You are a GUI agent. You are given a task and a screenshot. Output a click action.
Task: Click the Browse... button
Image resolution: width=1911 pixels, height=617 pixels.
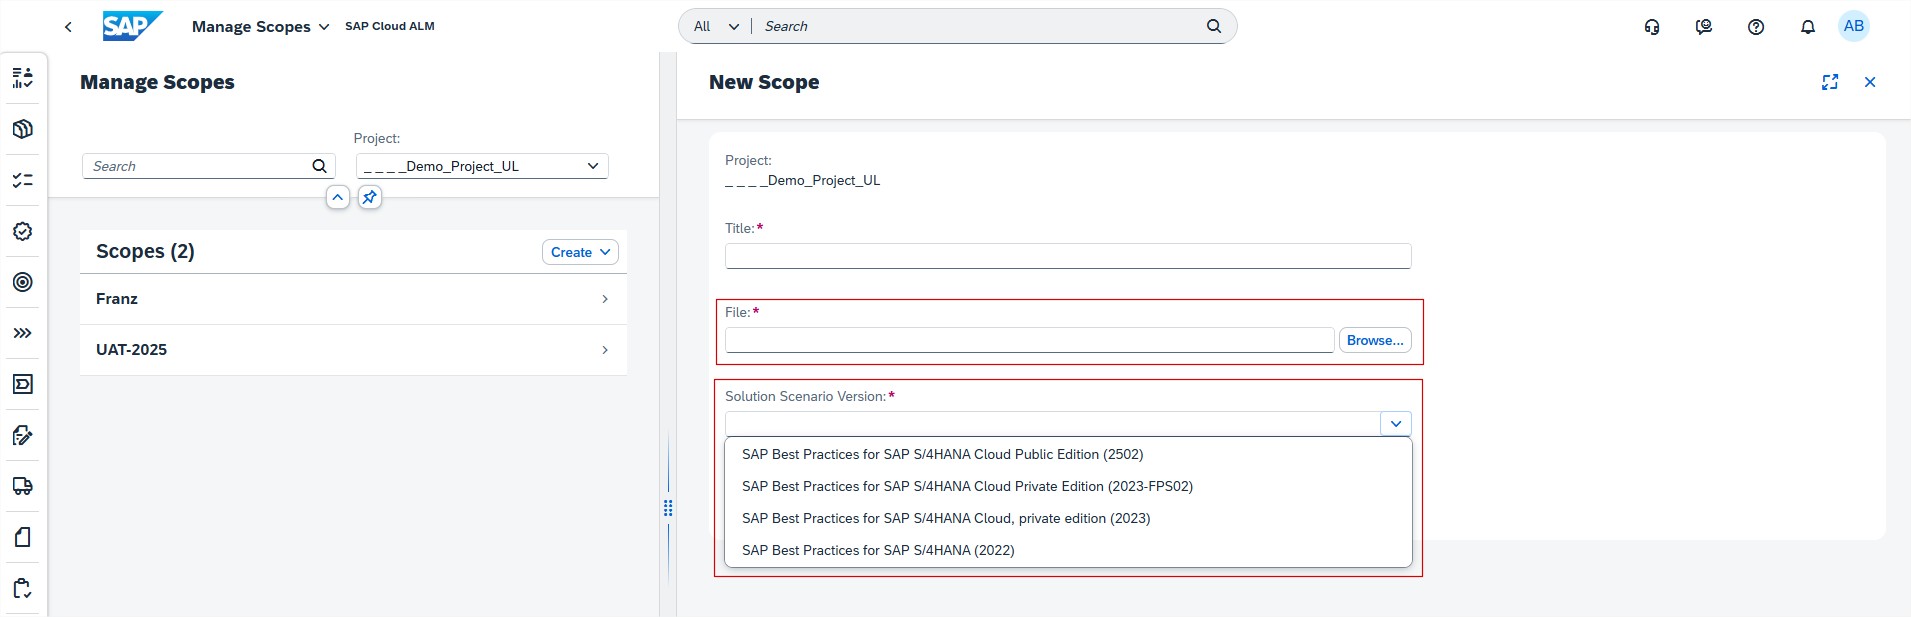[x=1374, y=340]
